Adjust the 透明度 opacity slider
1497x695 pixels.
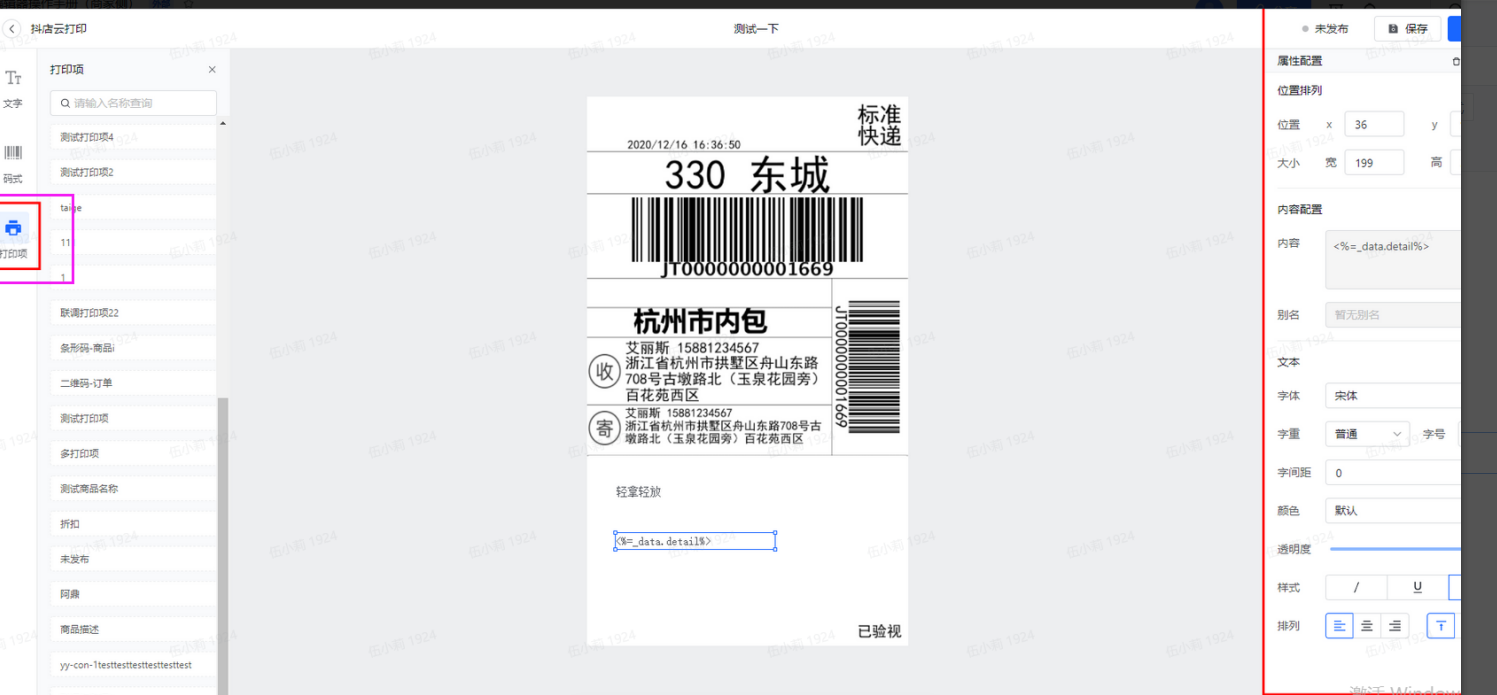click(x=1395, y=549)
